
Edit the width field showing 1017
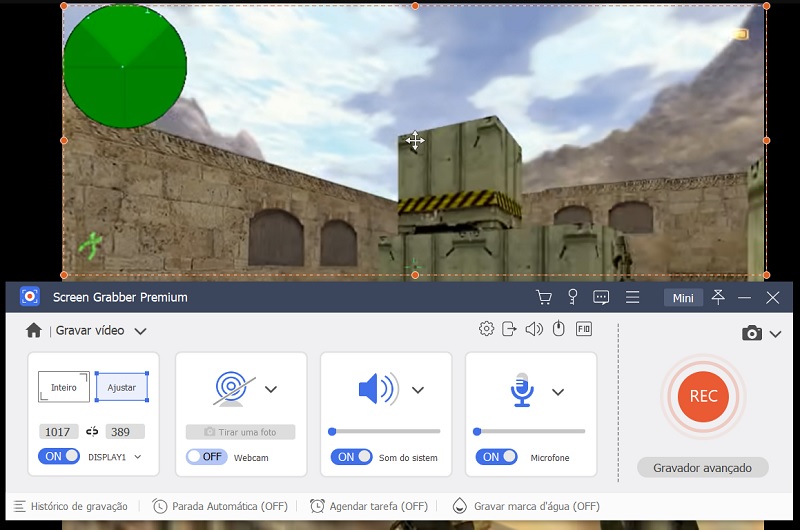point(58,432)
